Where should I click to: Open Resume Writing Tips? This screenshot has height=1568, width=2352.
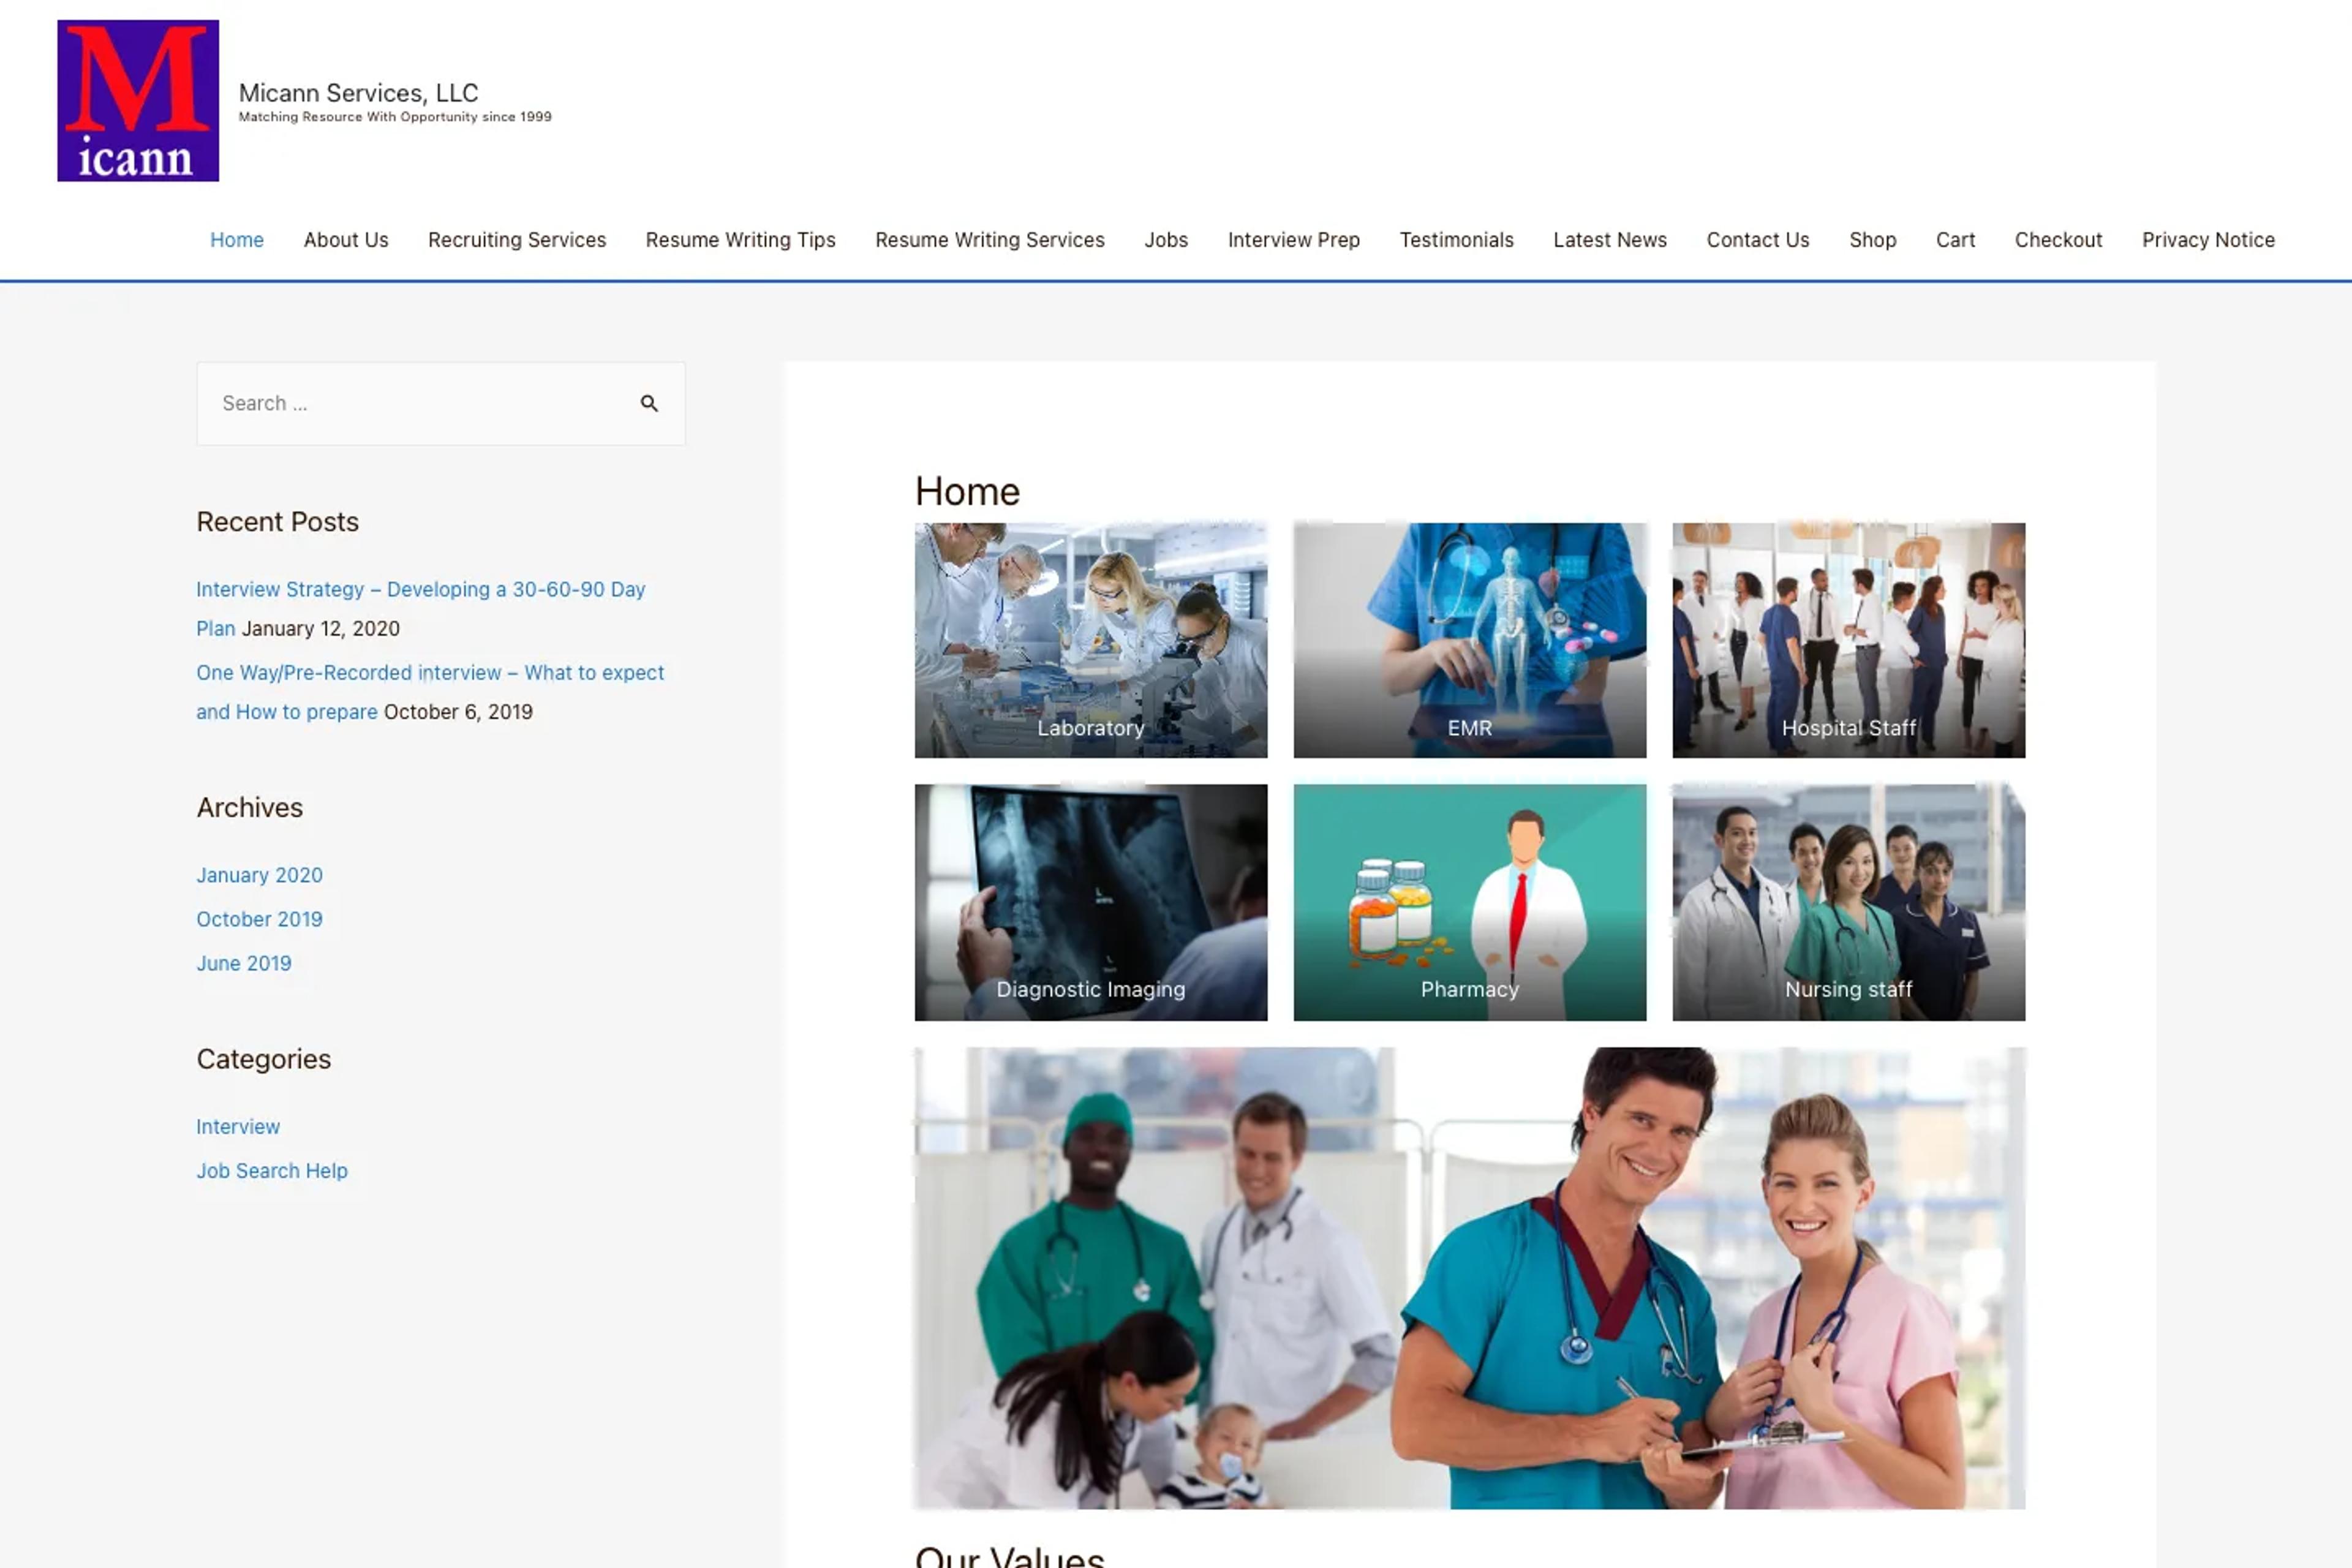[740, 240]
